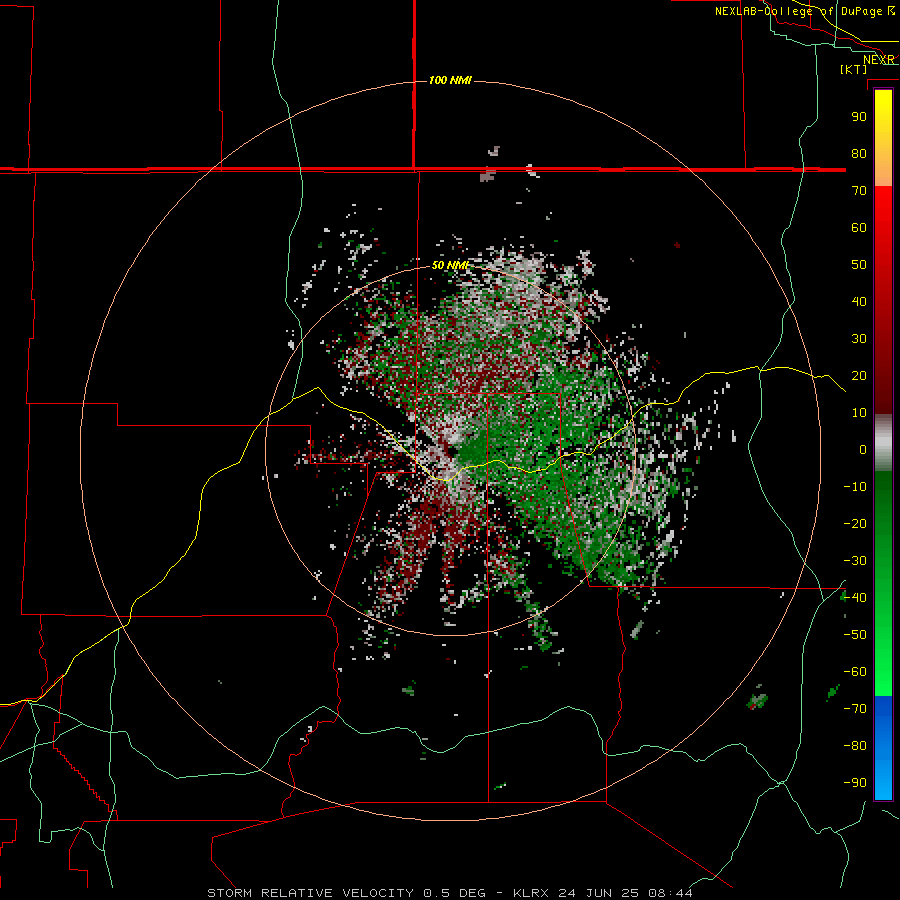This screenshot has width=900, height=900.
Task: Click the -80 scale value
Action: coord(855,746)
